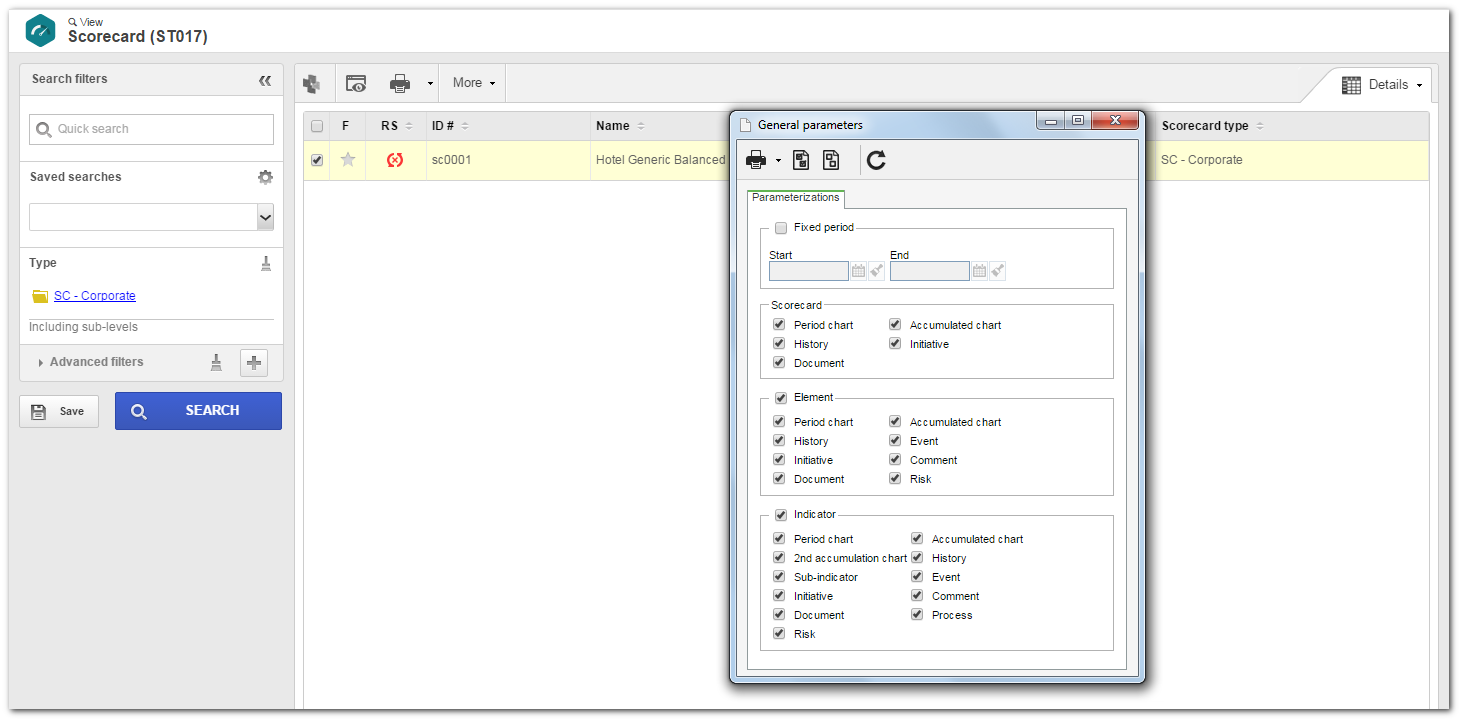Enable the Fixed period checkbox
Image resolution: width=1459 pixels, height=719 pixels.
781,228
